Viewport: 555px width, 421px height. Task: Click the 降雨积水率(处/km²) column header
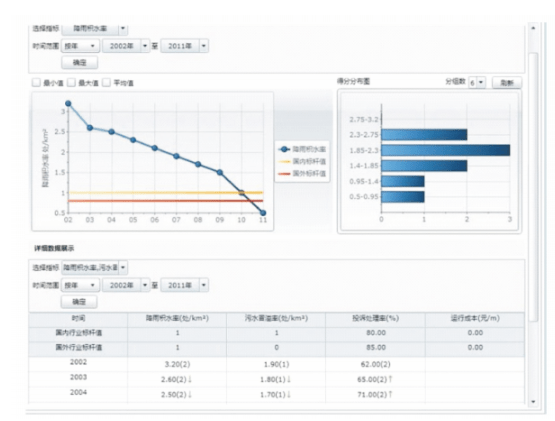(177, 319)
